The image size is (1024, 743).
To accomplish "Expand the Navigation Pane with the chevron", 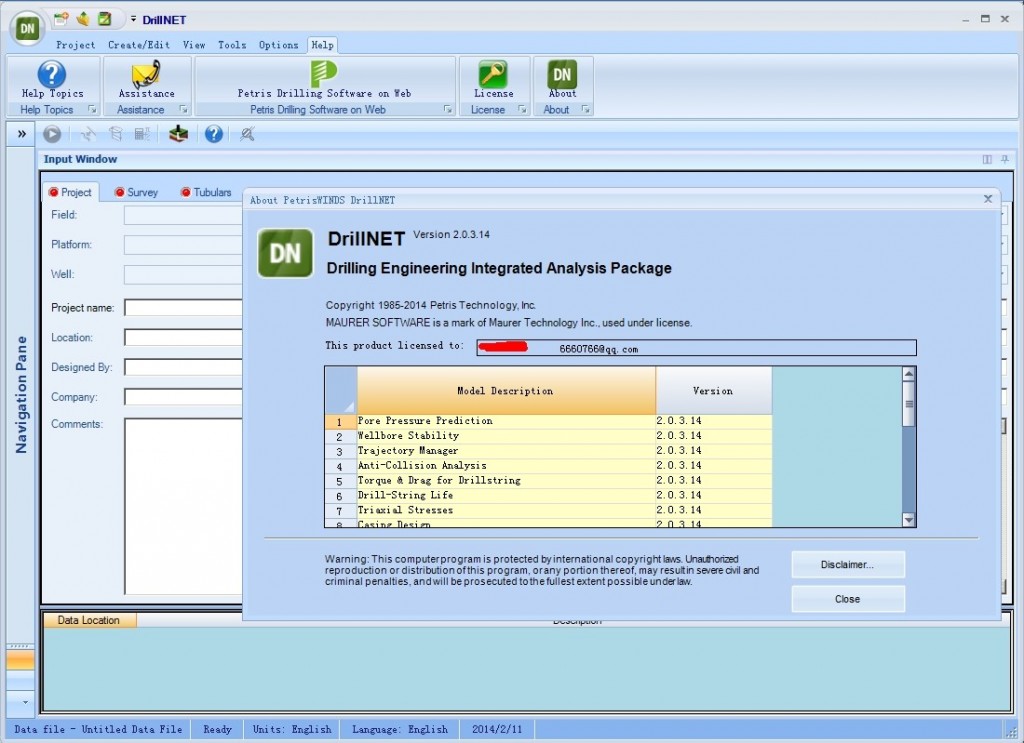I will pos(20,132).
